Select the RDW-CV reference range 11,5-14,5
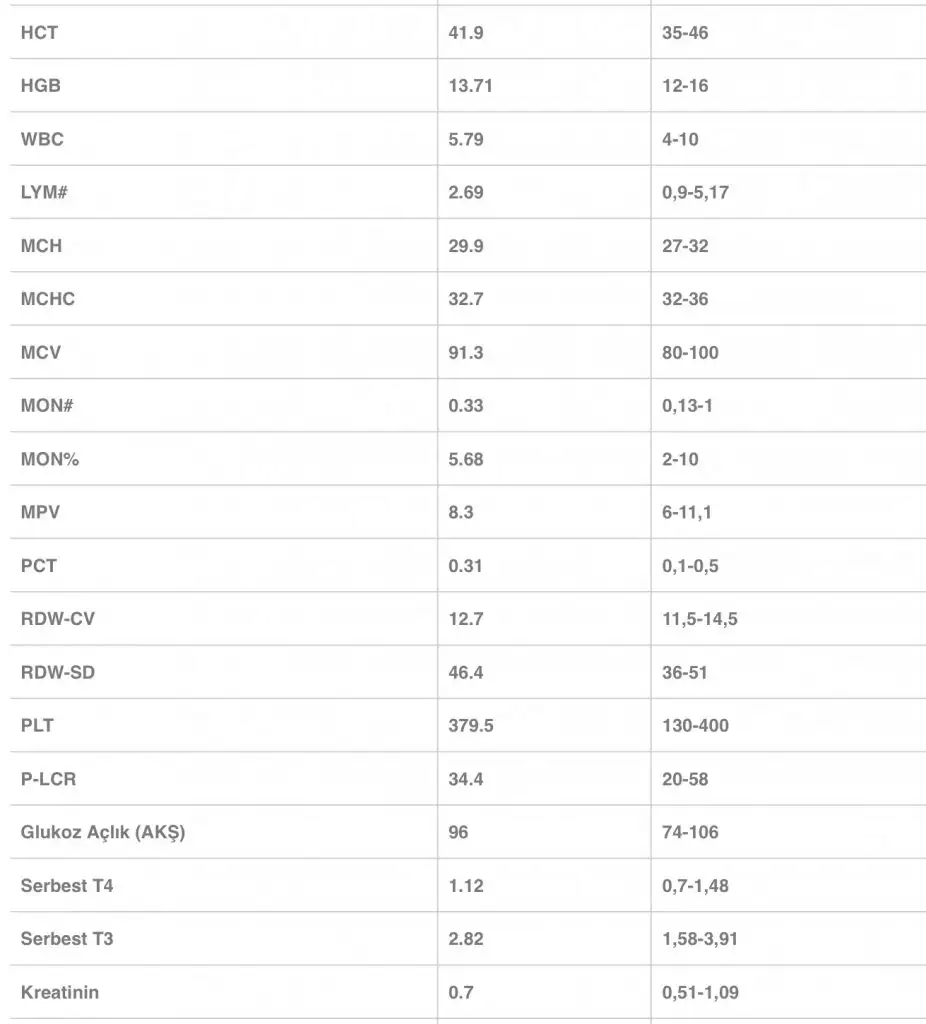926x1024 pixels. (x=699, y=619)
